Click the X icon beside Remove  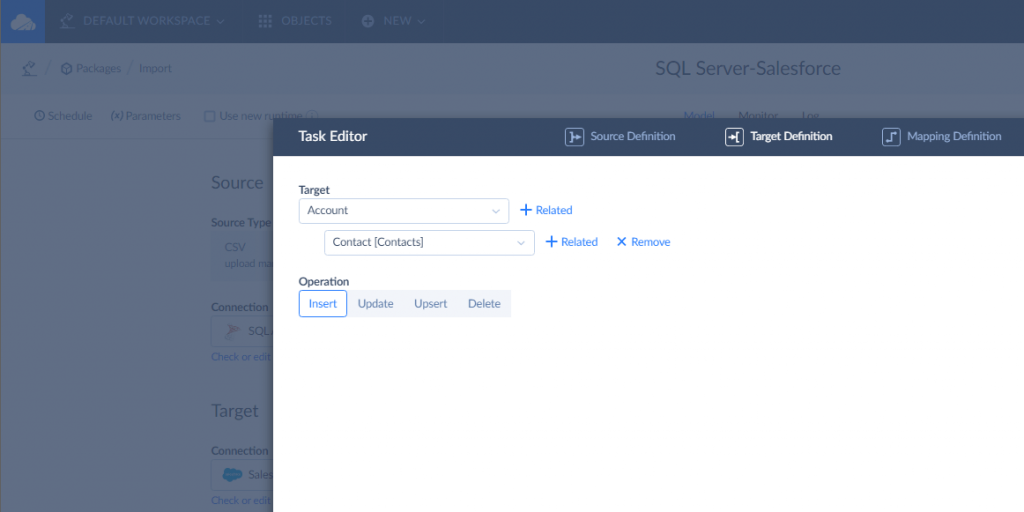(622, 242)
